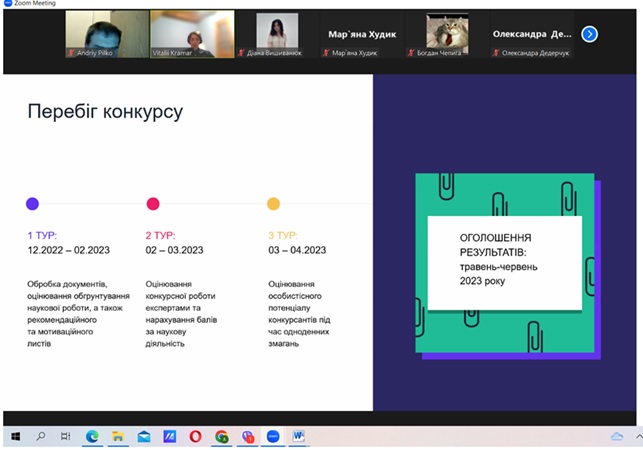Open Task View on the taskbar
Viewport: 643px width, 450px height.
(66, 436)
